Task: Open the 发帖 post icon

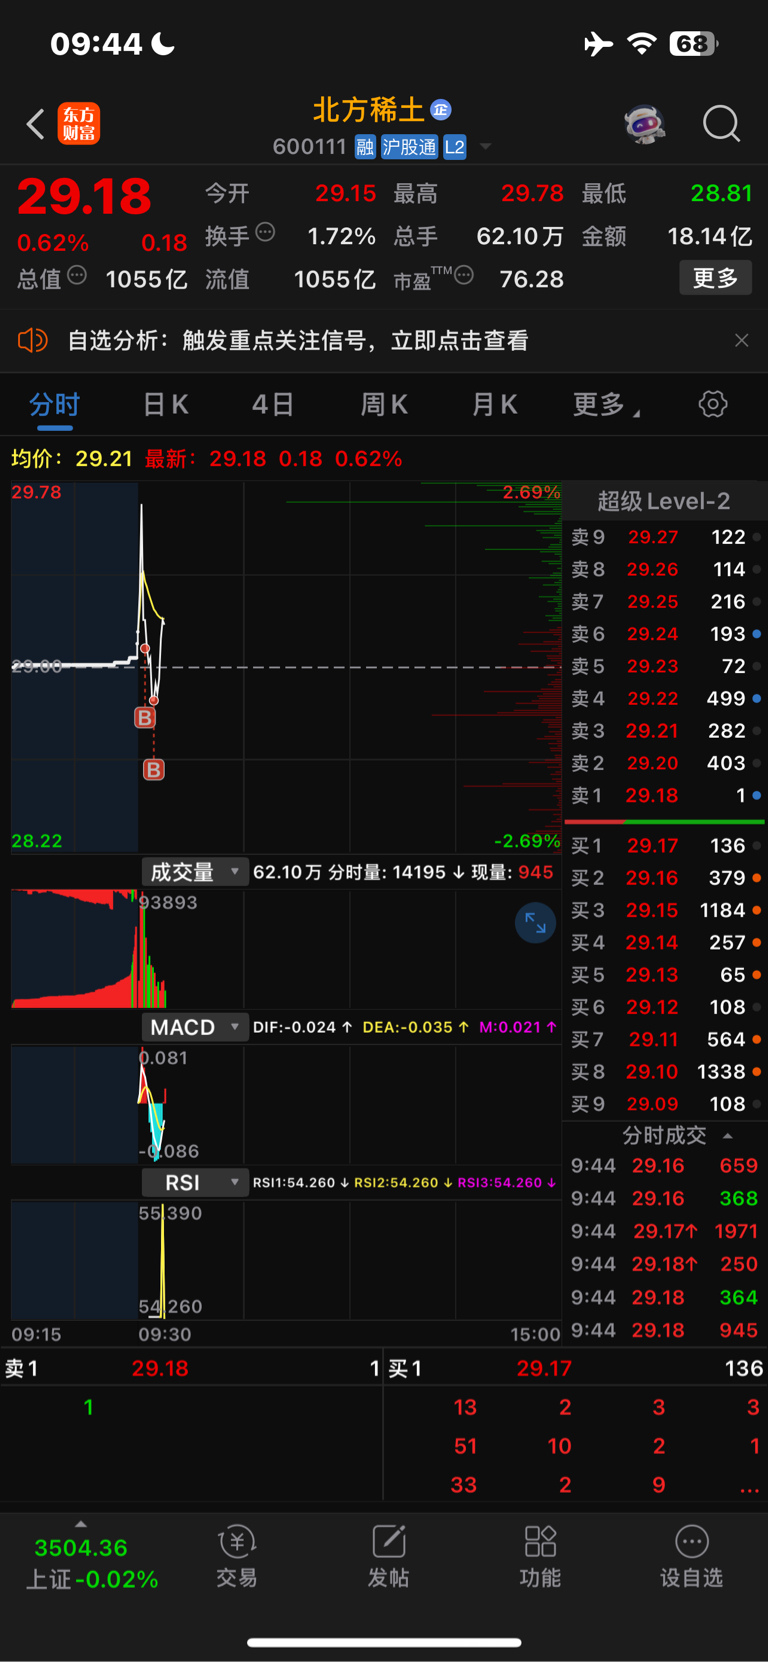Action: (388, 1558)
